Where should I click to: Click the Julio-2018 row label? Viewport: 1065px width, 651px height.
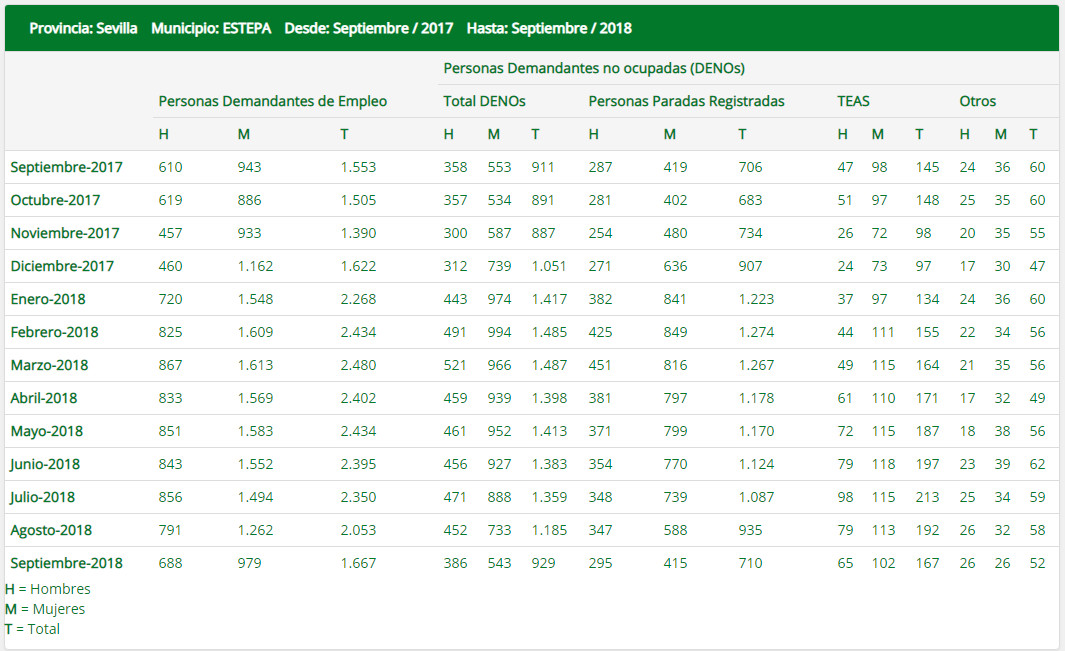[43, 497]
